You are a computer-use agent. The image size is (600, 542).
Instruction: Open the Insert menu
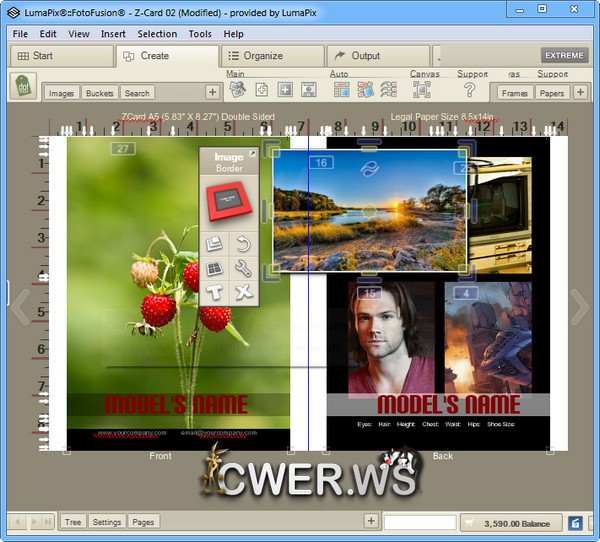[113, 34]
